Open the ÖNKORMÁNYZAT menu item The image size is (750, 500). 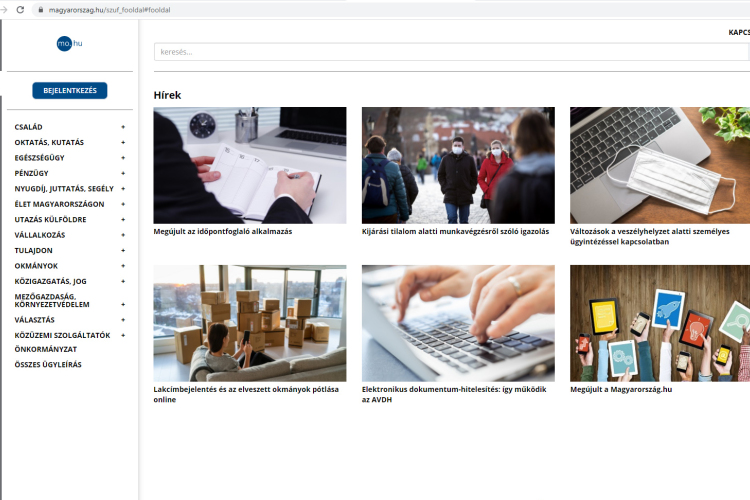point(45,349)
